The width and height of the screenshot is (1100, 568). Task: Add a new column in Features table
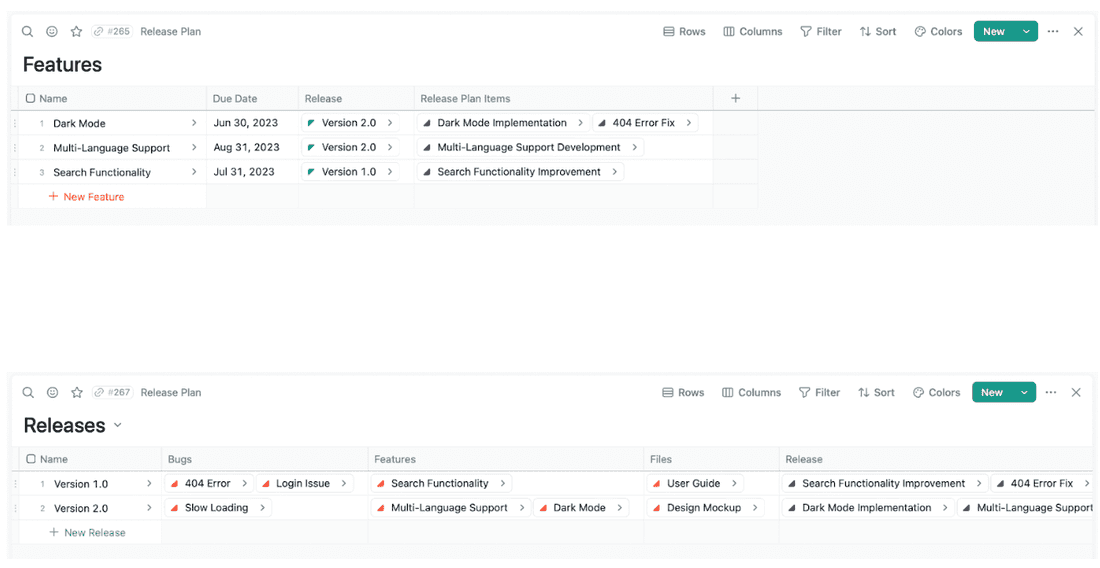point(735,98)
